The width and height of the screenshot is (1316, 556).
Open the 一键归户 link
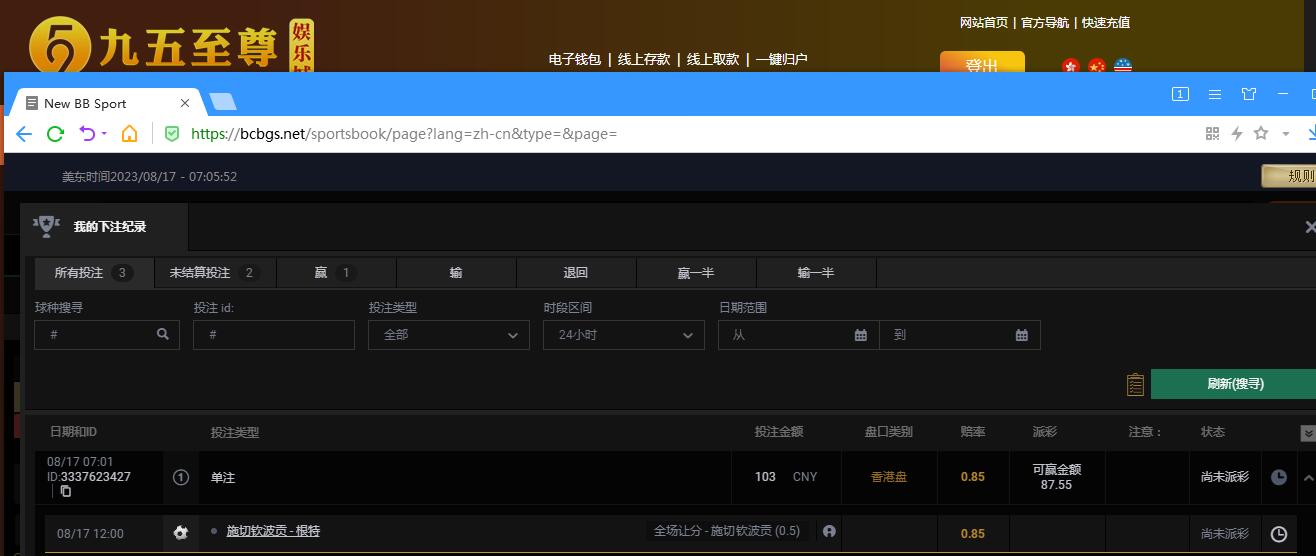pos(781,59)
